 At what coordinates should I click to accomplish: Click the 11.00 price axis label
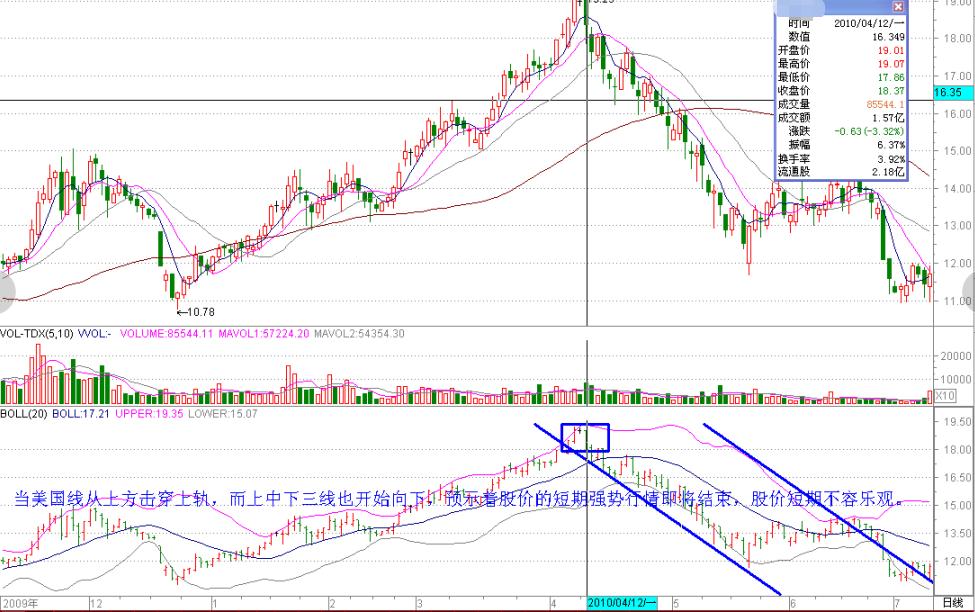(957, 301)
